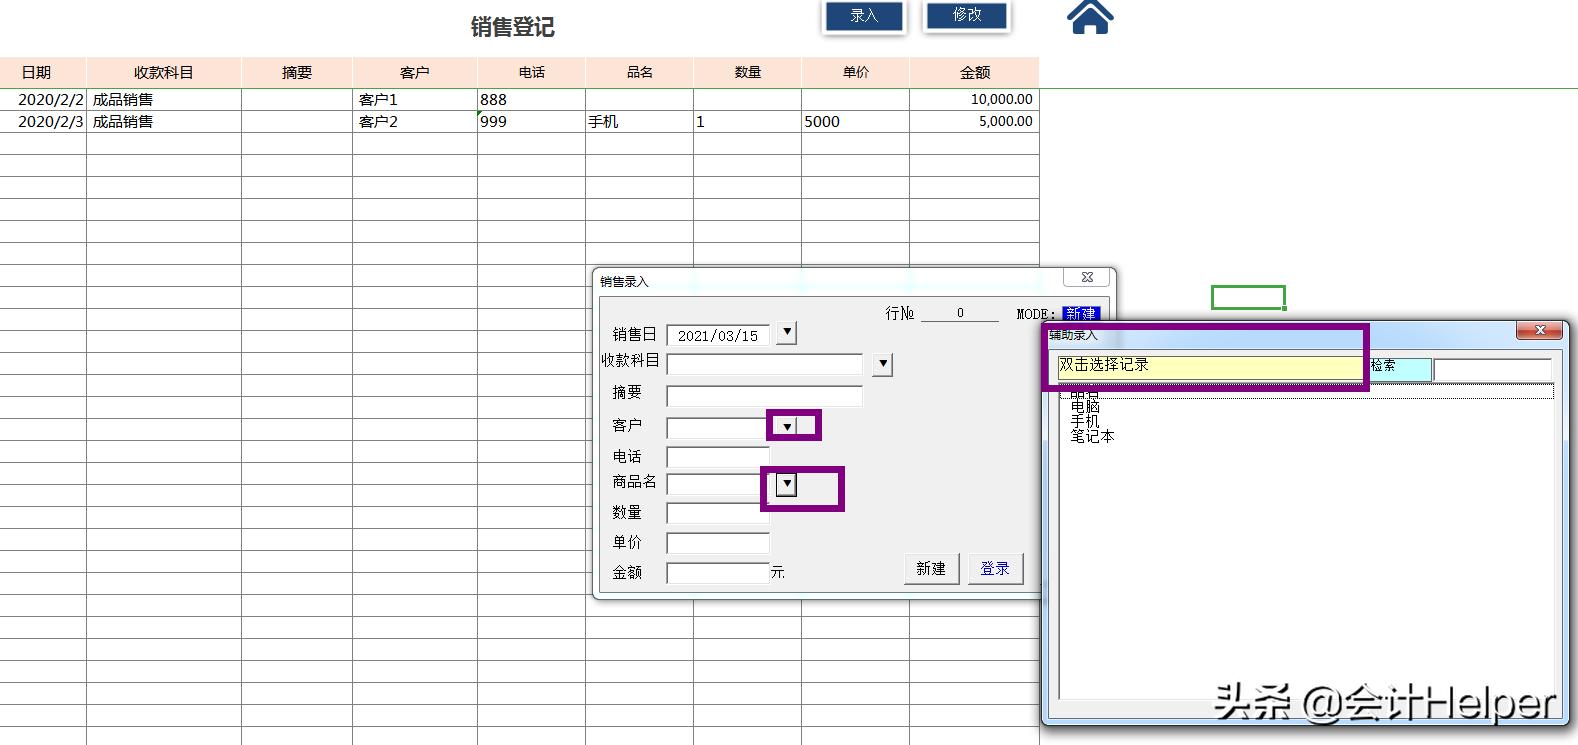This screenshot has height=745, width=1578.
Task: Select 手机 in the 辅助录入 list
Action: tap(1085, 421)
